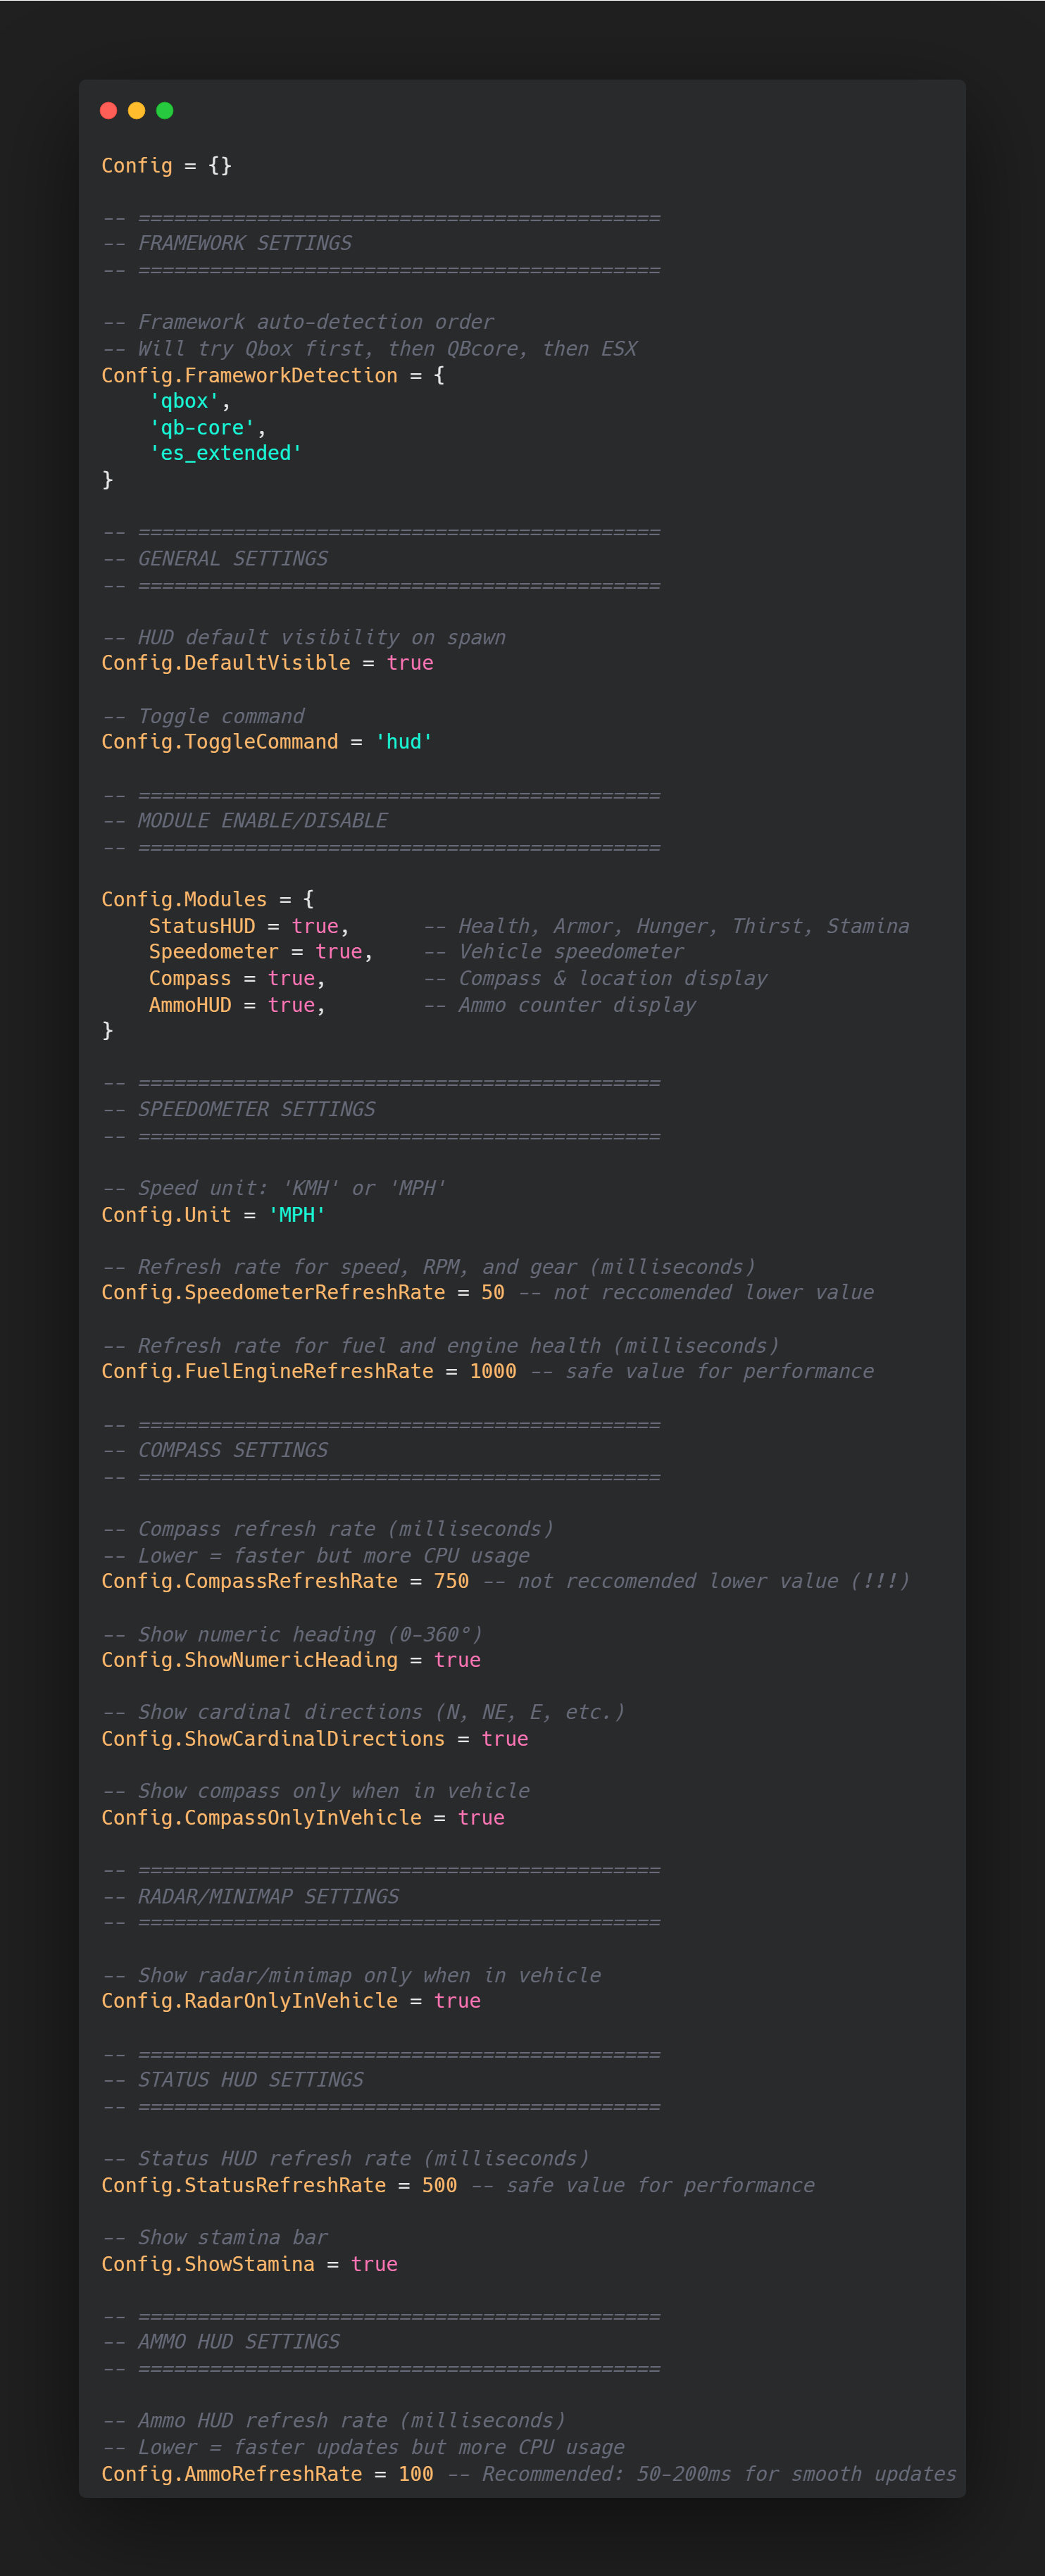The width and height of the screenshot is (1045, 2576).
Task: Click the "Config.CompassRefreshRate" identifier
Action: point(250,1581)
